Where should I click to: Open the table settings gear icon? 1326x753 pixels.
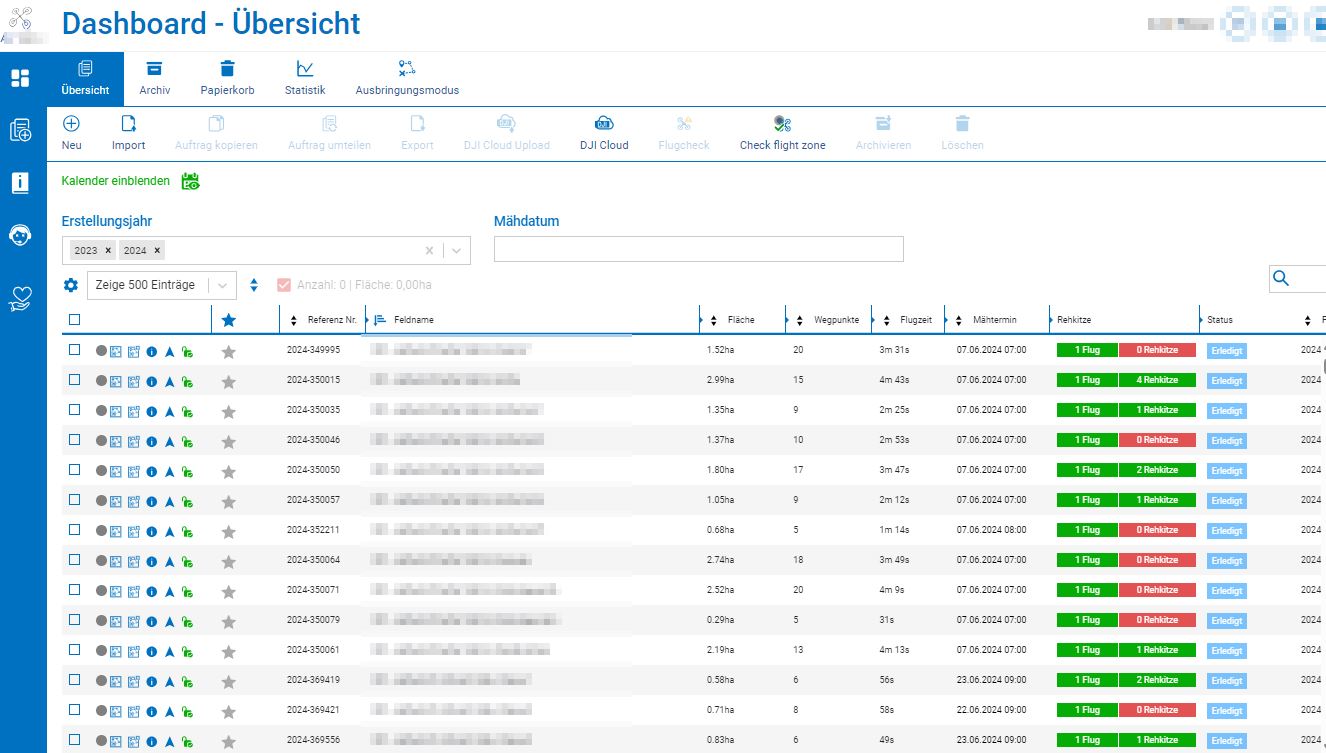(70, 285)
